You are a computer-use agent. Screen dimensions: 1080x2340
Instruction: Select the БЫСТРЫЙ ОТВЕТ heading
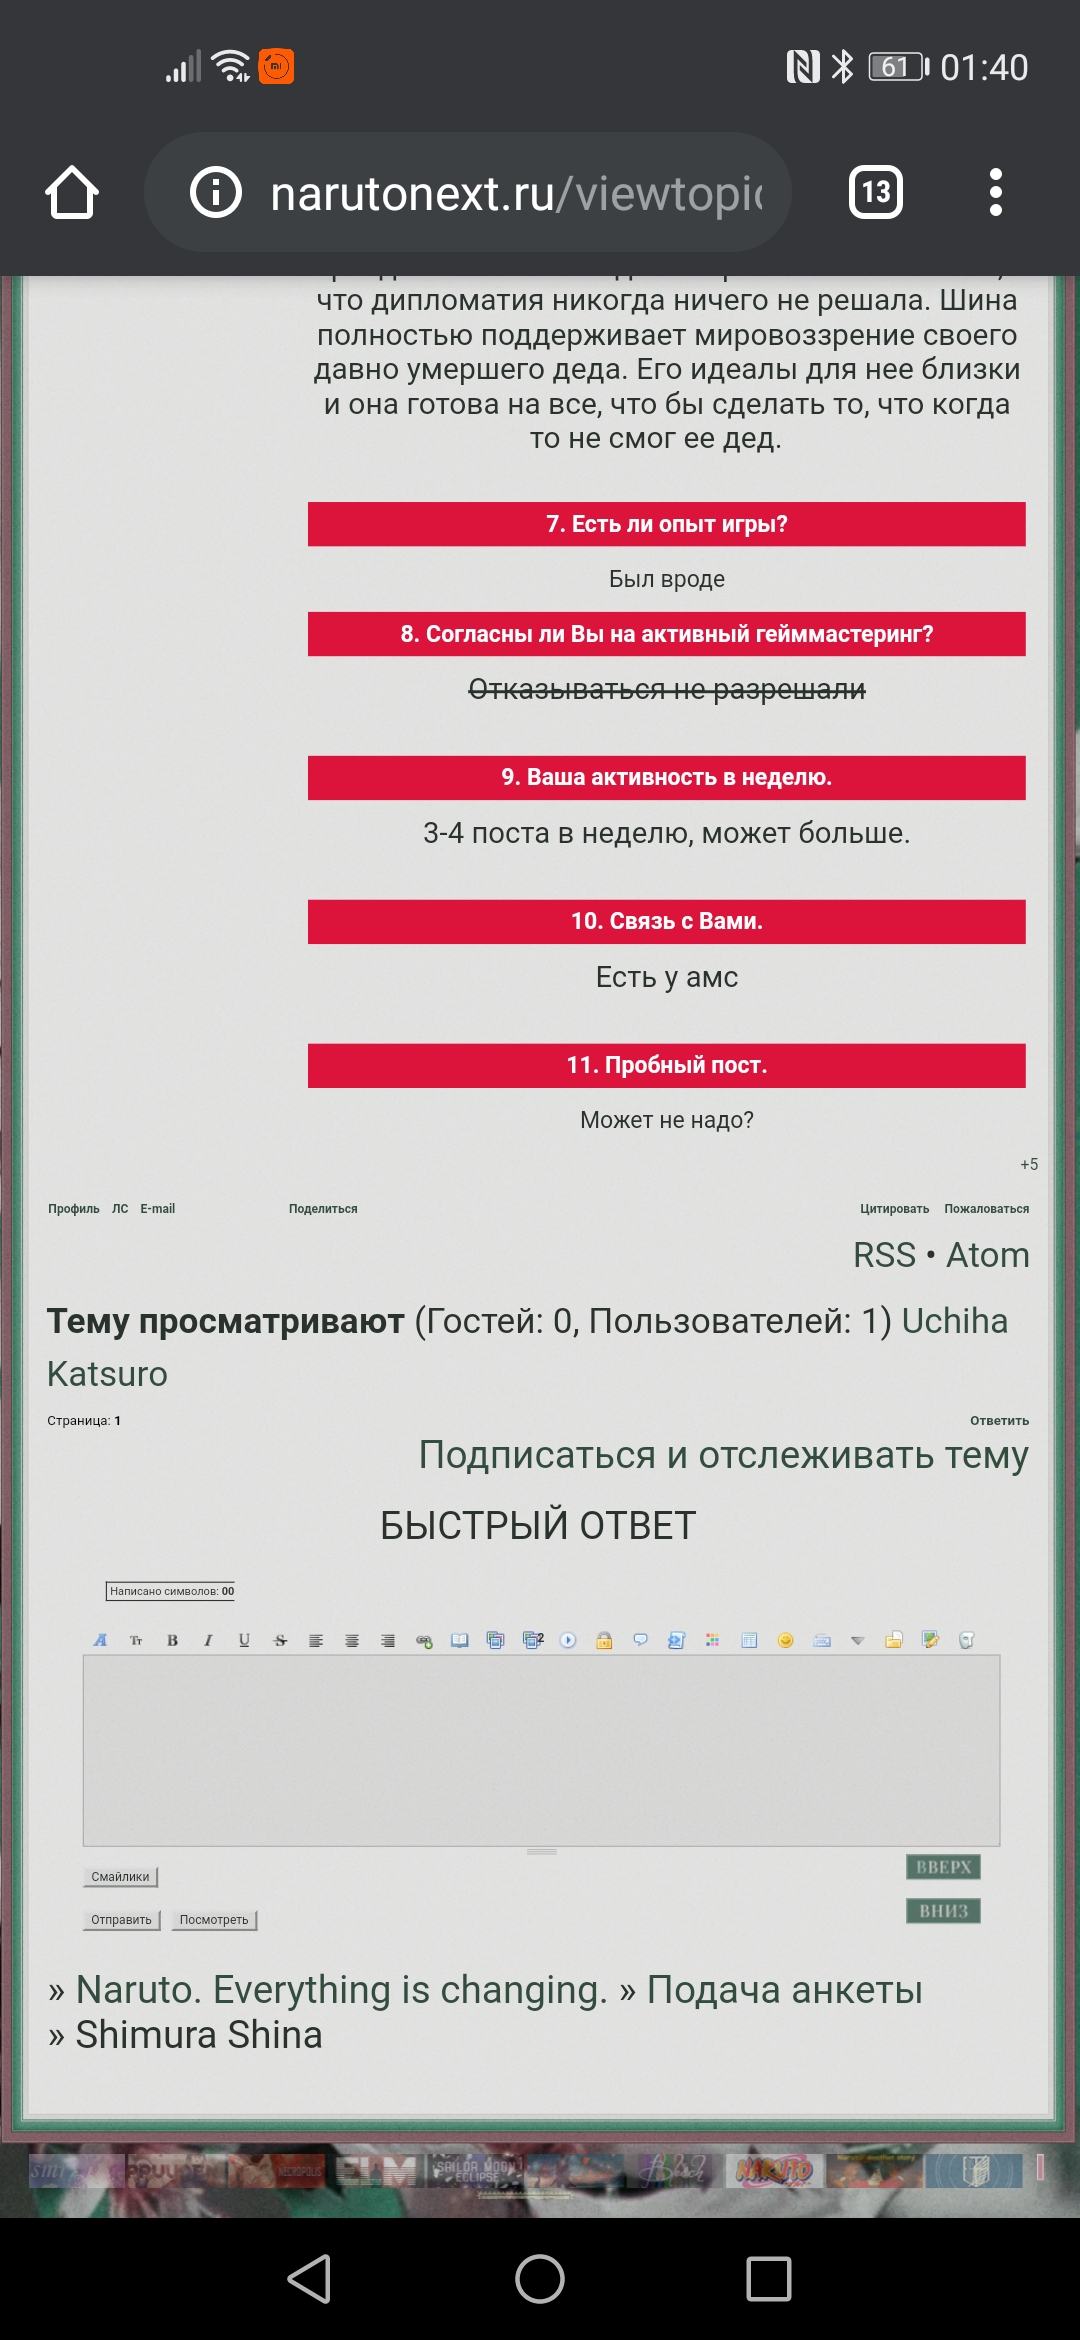(x=538, y=1526)
